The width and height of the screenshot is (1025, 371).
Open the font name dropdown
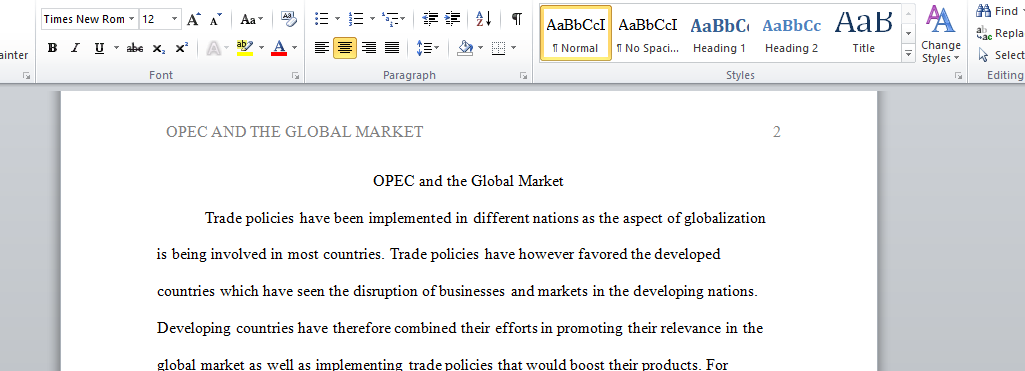pos(131,19)
